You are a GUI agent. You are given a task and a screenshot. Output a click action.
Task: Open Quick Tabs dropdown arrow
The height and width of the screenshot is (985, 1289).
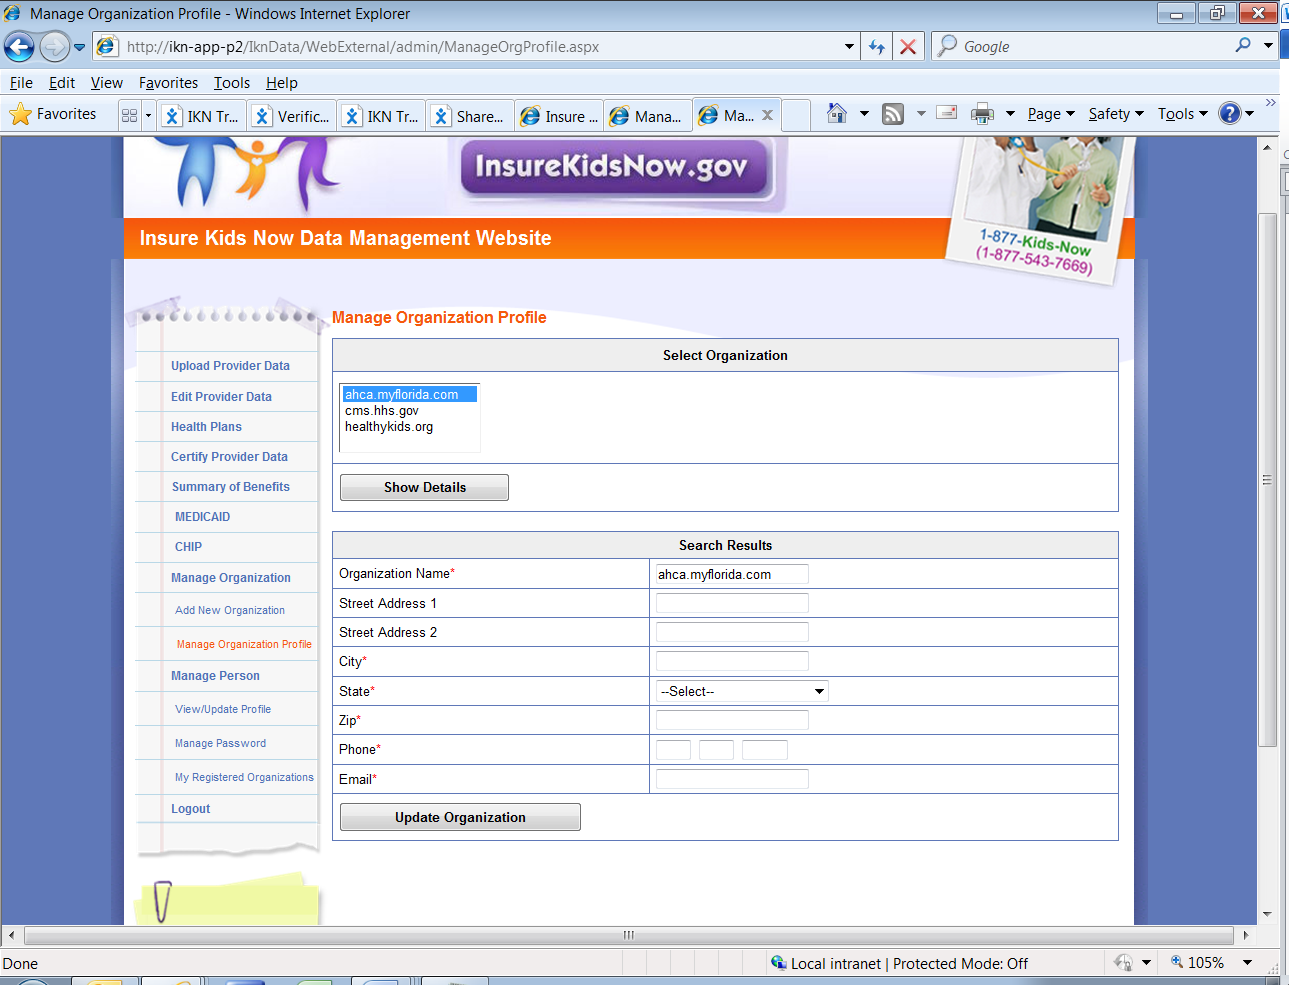click(x=148, y=115)
